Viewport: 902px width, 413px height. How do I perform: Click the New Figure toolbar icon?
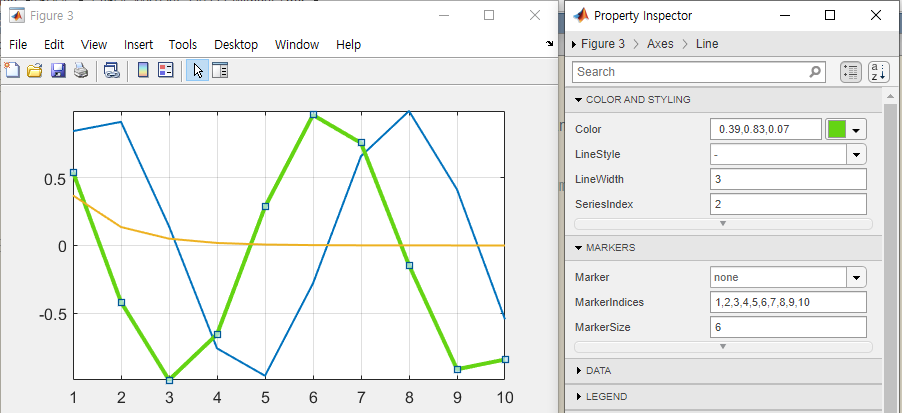point(12,70)
